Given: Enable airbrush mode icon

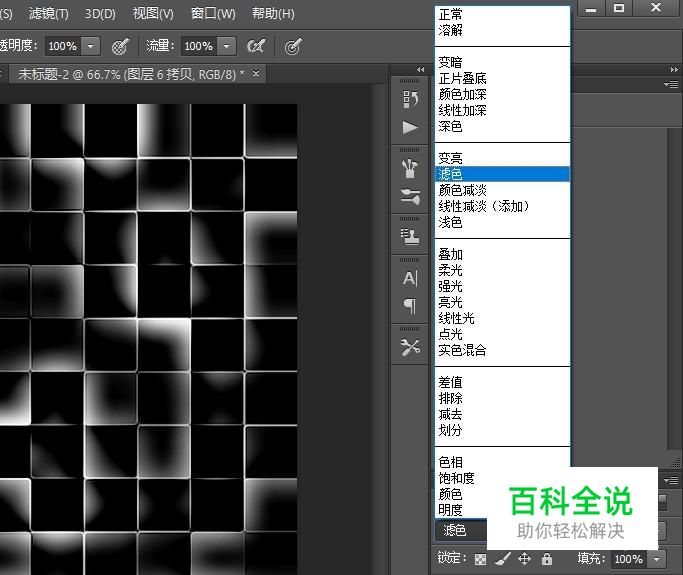Looking at the screenshot, I should pos(256,46).
